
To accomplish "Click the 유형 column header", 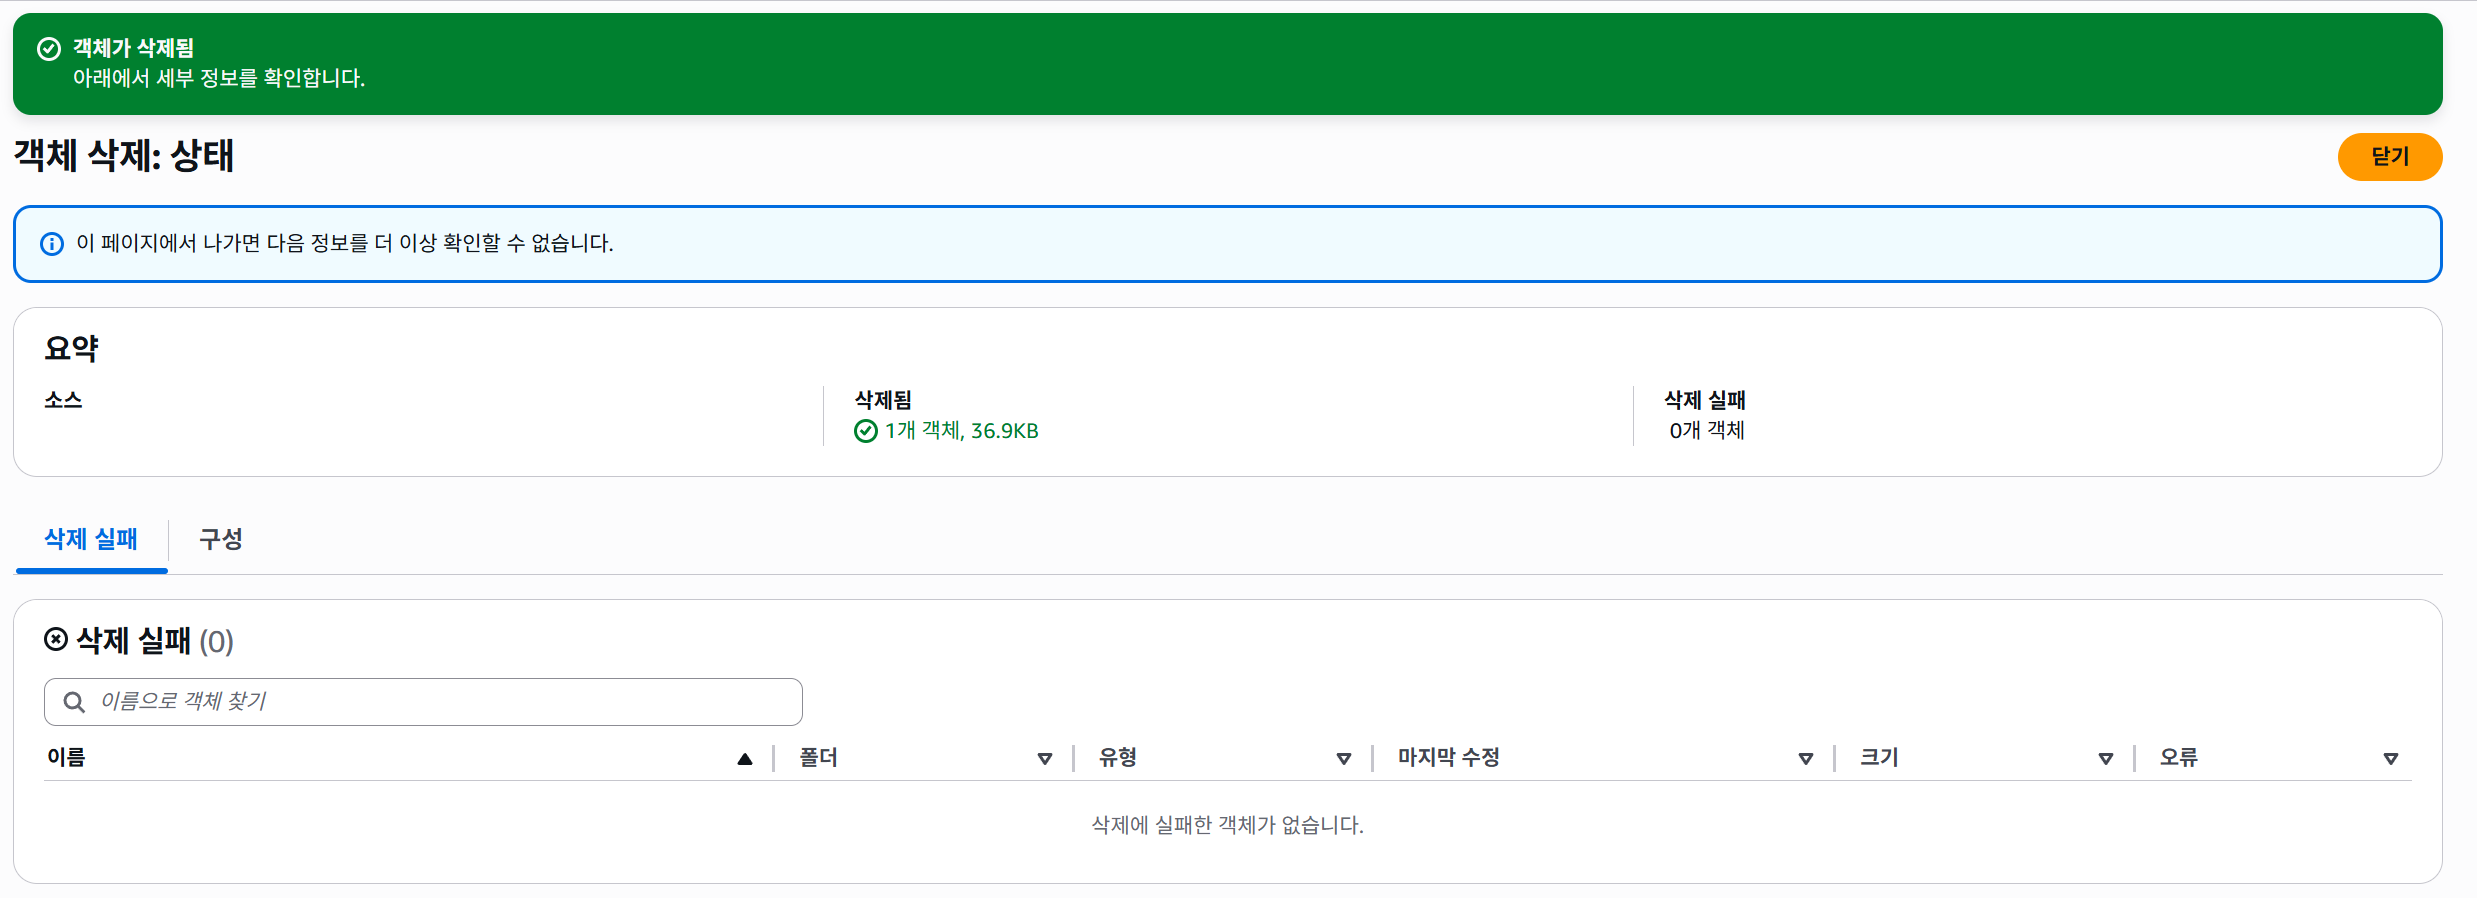I will (x=1118, y=758).
